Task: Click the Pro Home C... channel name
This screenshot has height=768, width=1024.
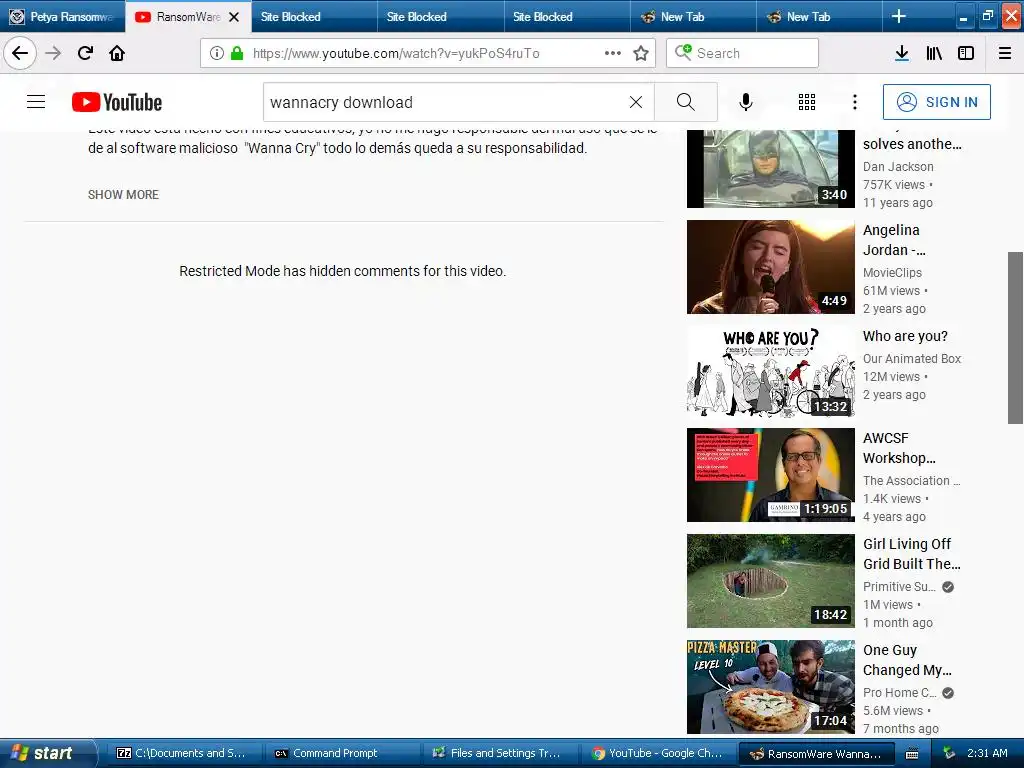Action: click(899, 692)
